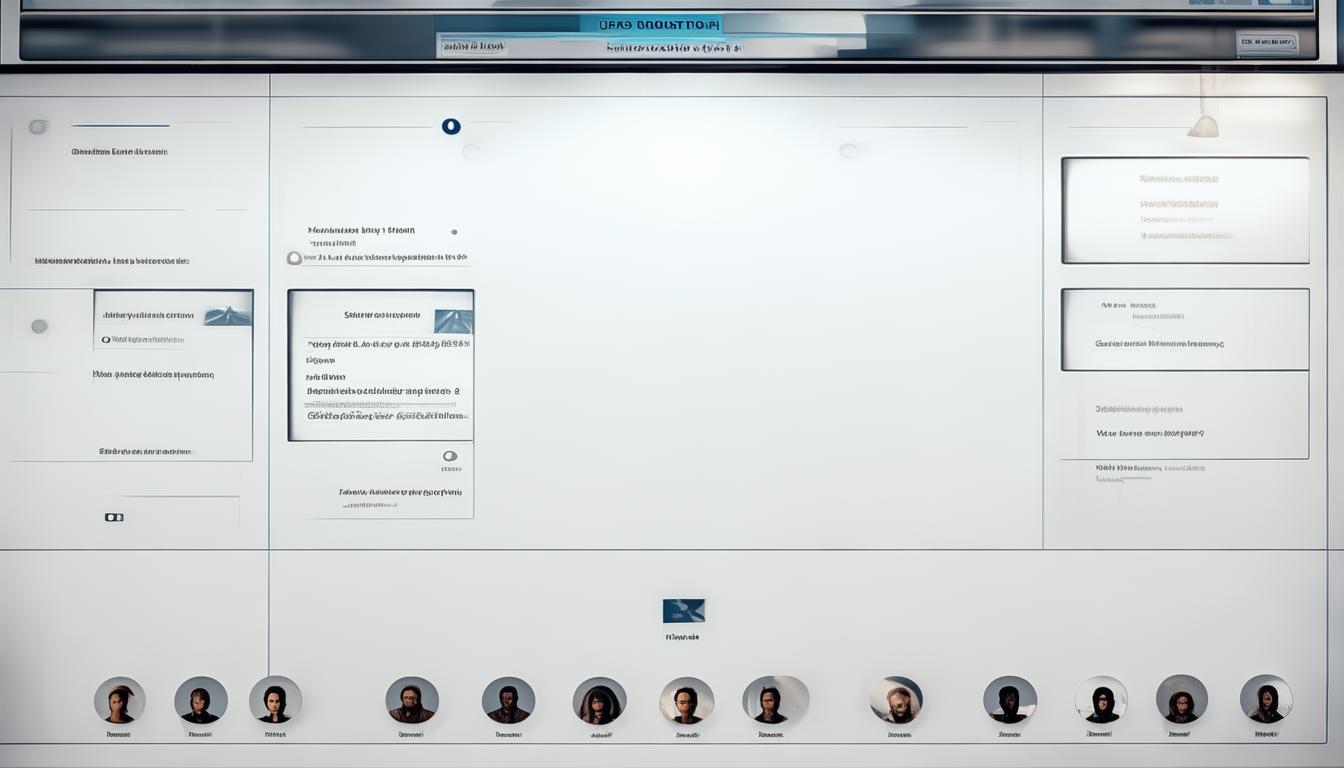This screenshot has height=768, width=1344.
Task: Select the far-right avatar in bottom row
Action: (1266, 699)
